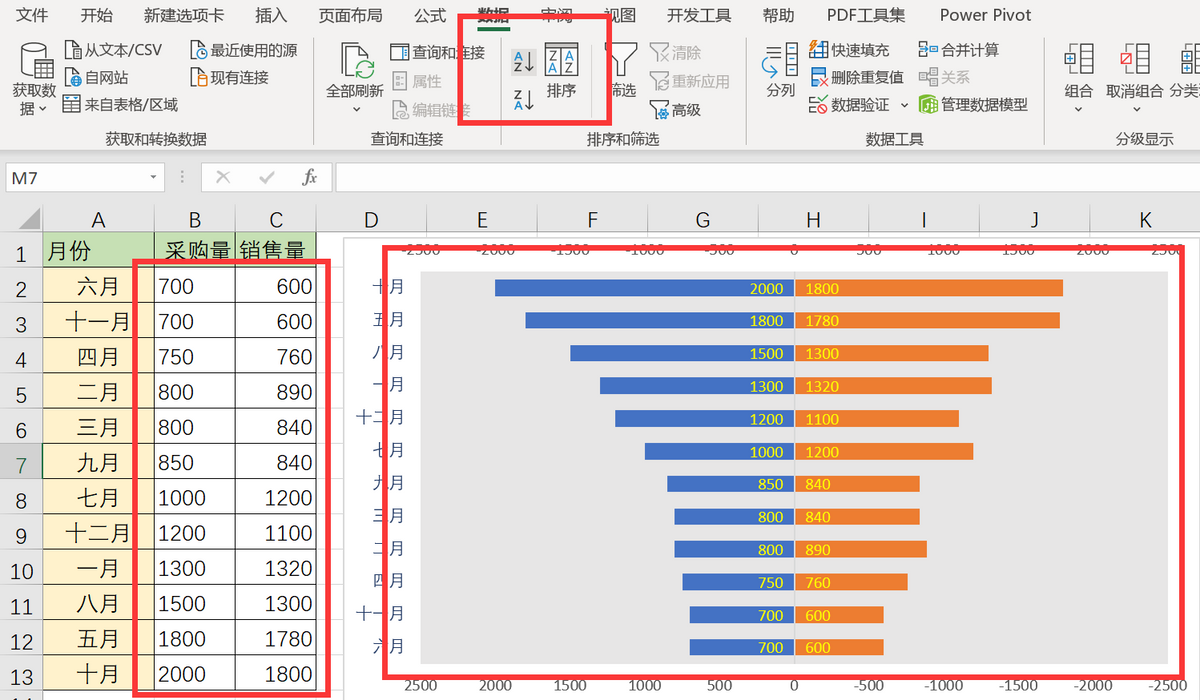Image resolution: width=1200 pixels, height=700 pixels.
Task: Click the Group (组合) outline icon
Action: 1079,60
